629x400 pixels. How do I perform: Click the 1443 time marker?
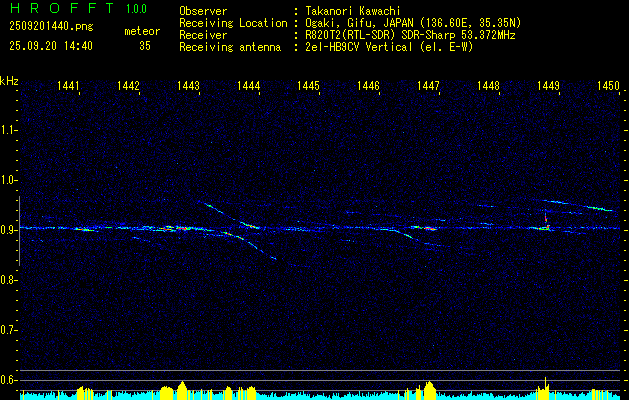coord(188,85)
